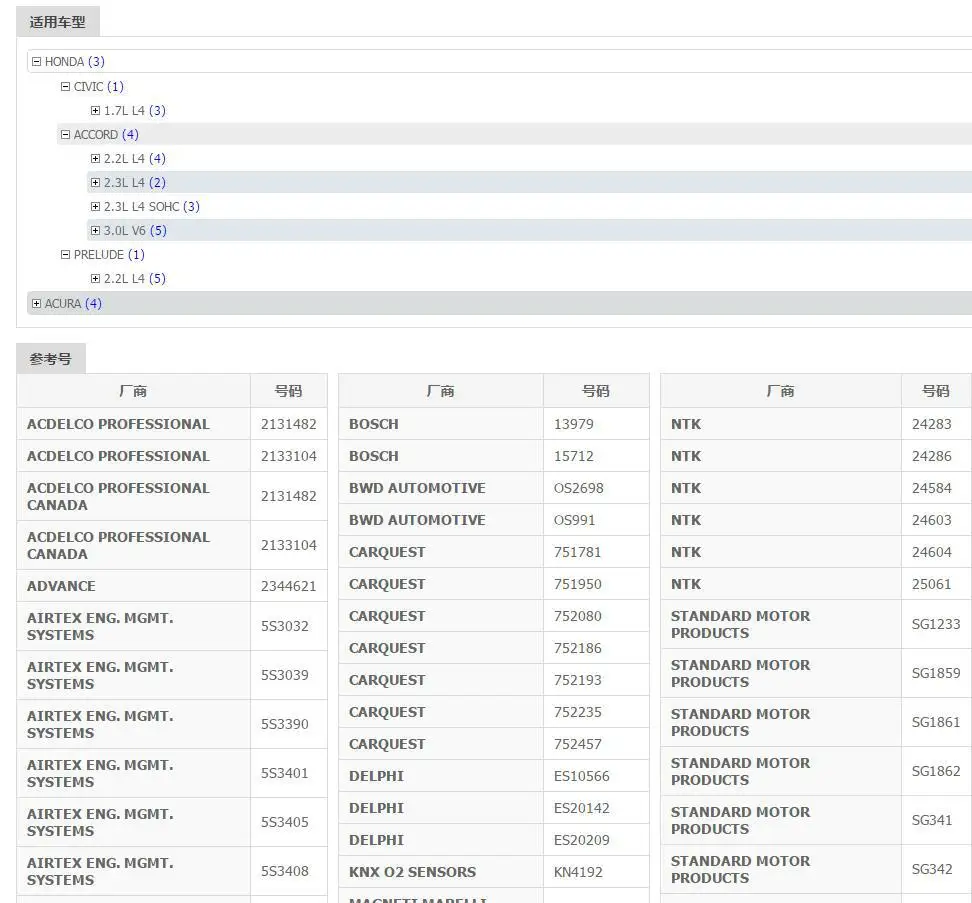Select the 2.2L L4 (5) engine label
This screenshot has height=903, width=972.
tap(135, 278)
